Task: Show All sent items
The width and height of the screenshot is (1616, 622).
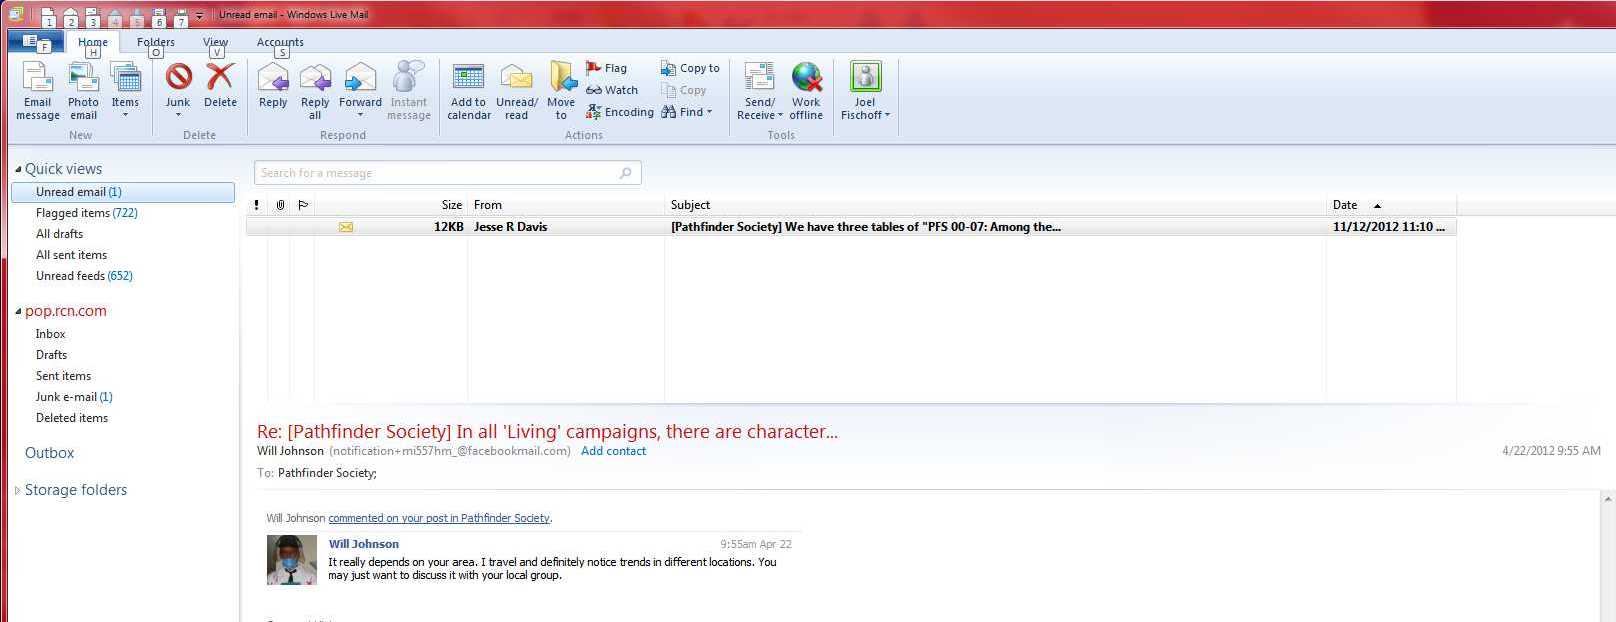Action: coord(71,255)
